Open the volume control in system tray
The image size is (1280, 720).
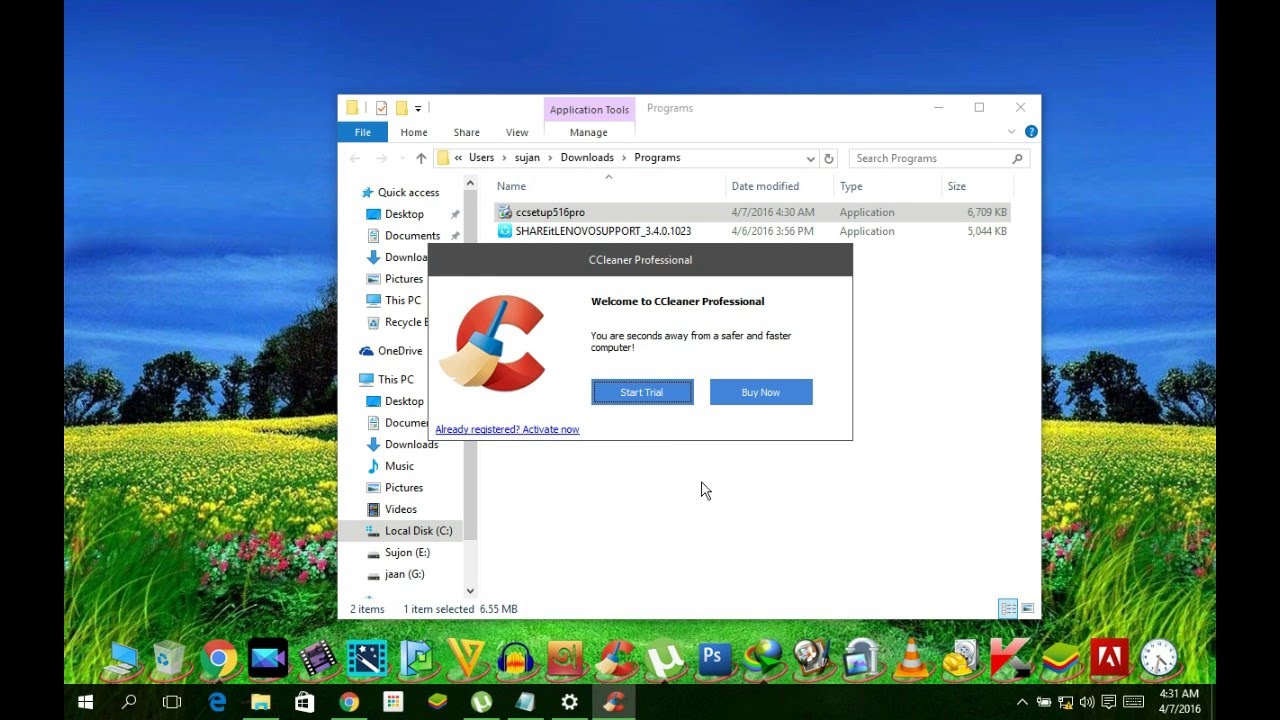click(x=1087, y=702)
